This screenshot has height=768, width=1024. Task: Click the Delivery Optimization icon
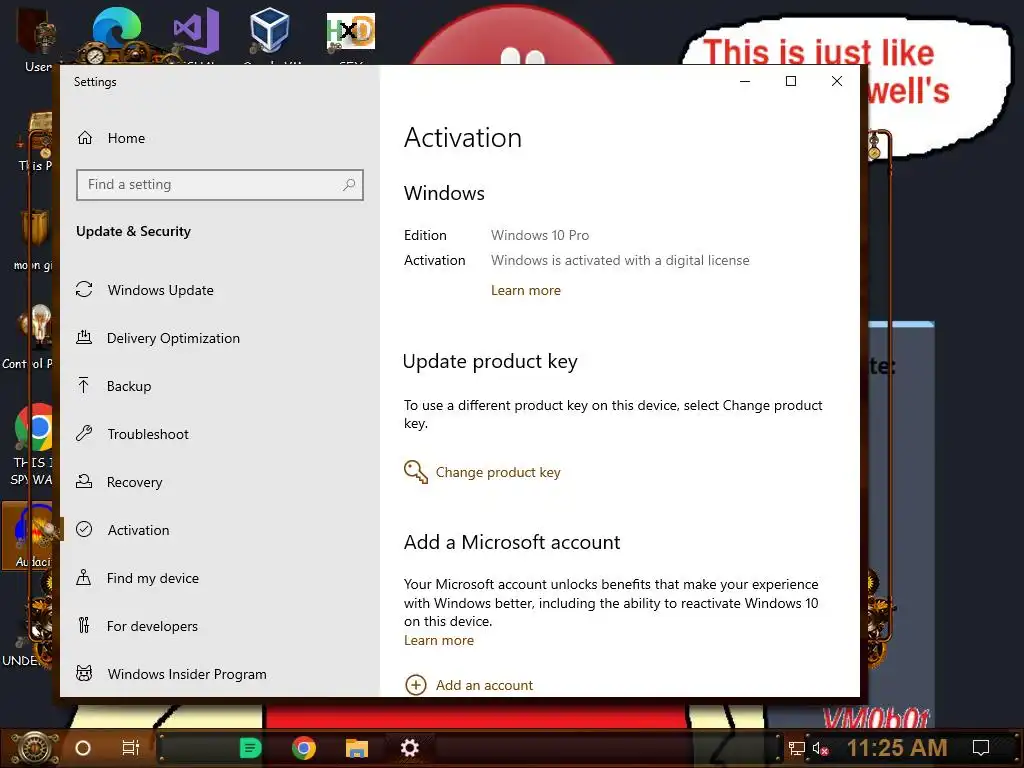pyautogui.click(x=84, y=338)
